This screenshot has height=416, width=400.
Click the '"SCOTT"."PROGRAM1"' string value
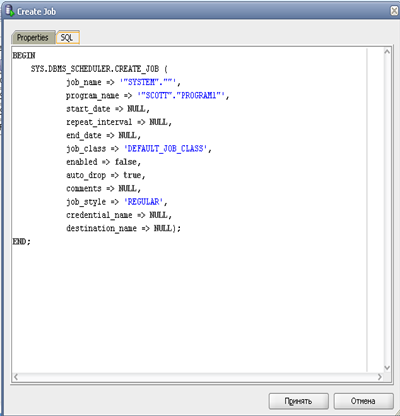(x=181, y=96)
